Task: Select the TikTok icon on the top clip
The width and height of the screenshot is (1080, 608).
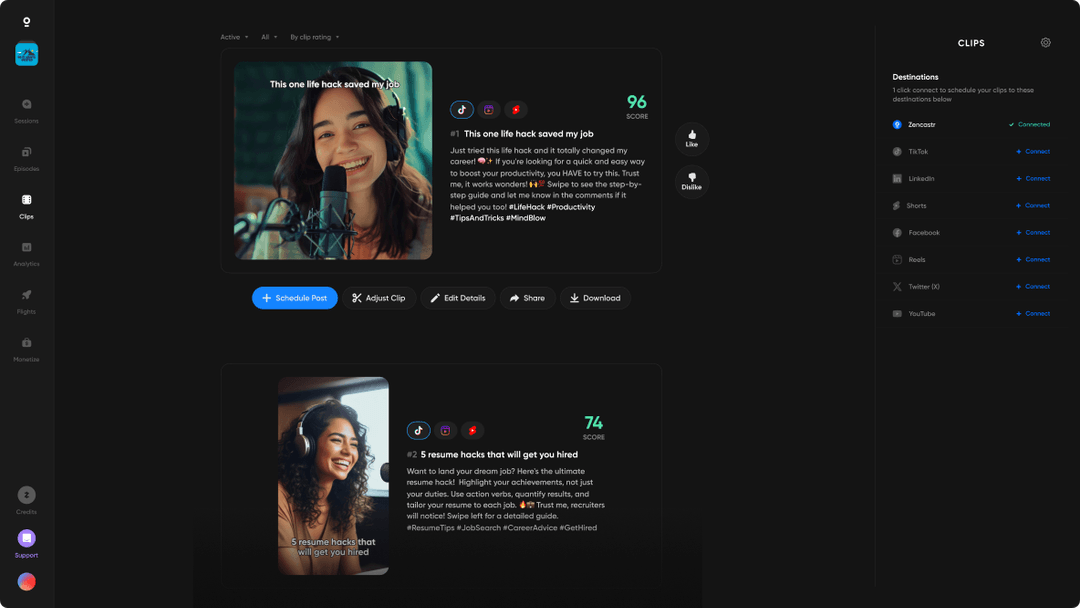Action: point(461,110)
